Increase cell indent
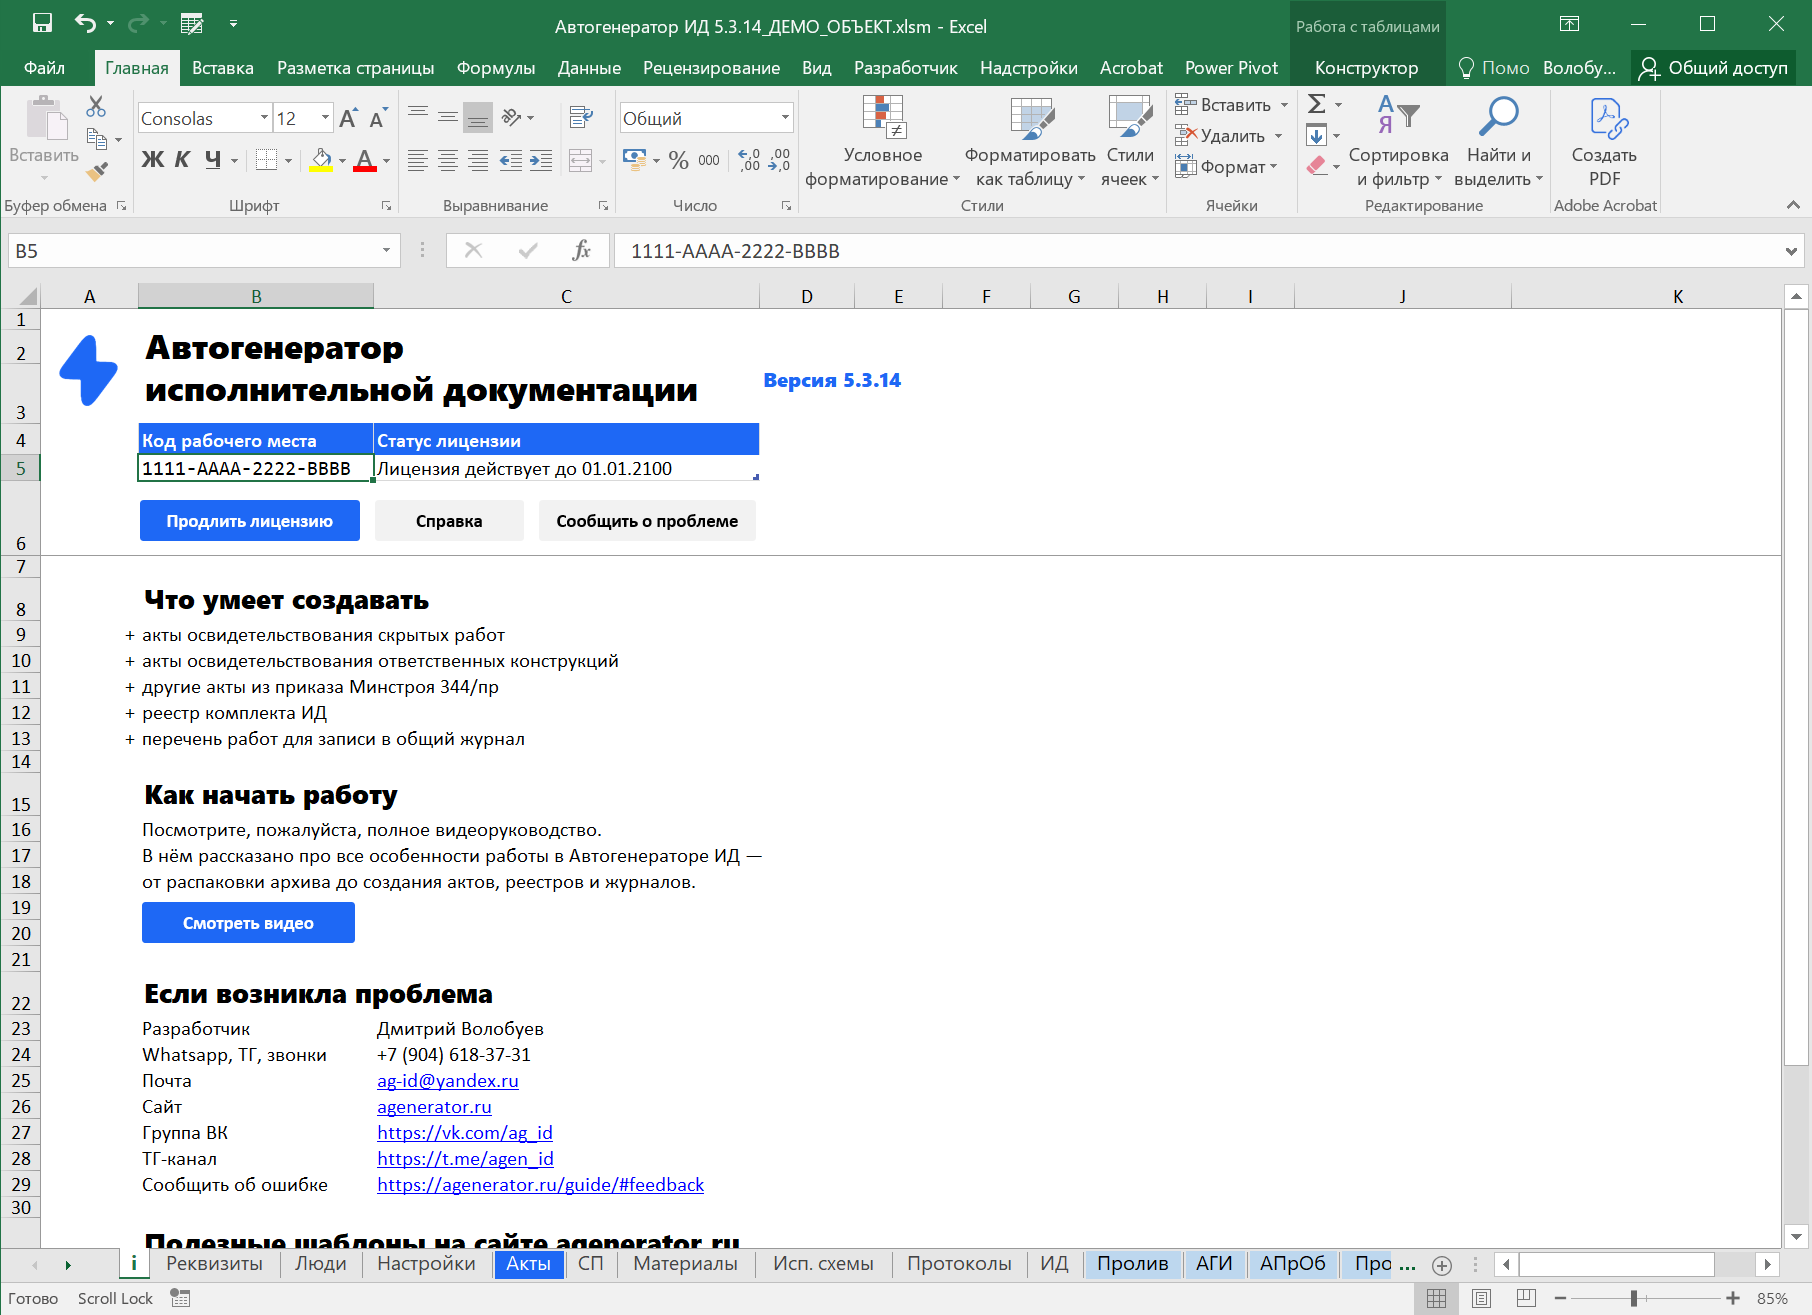The width and height of the screenshot is (1812, 1315). pyautogui.click(x=541, y=160)
